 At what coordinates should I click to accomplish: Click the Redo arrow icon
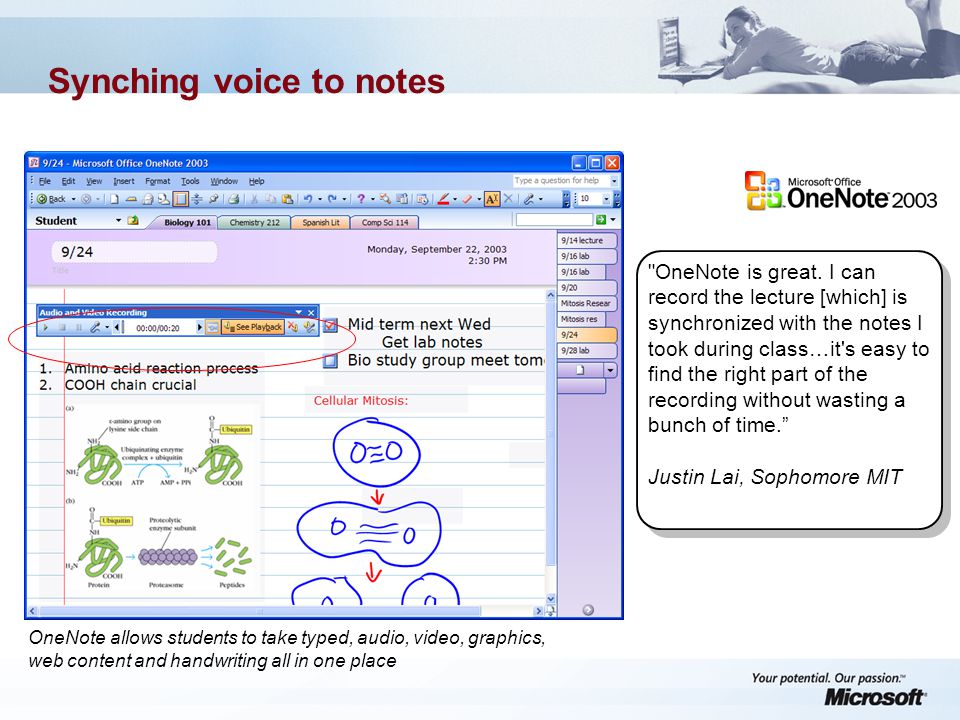[332, 199]
